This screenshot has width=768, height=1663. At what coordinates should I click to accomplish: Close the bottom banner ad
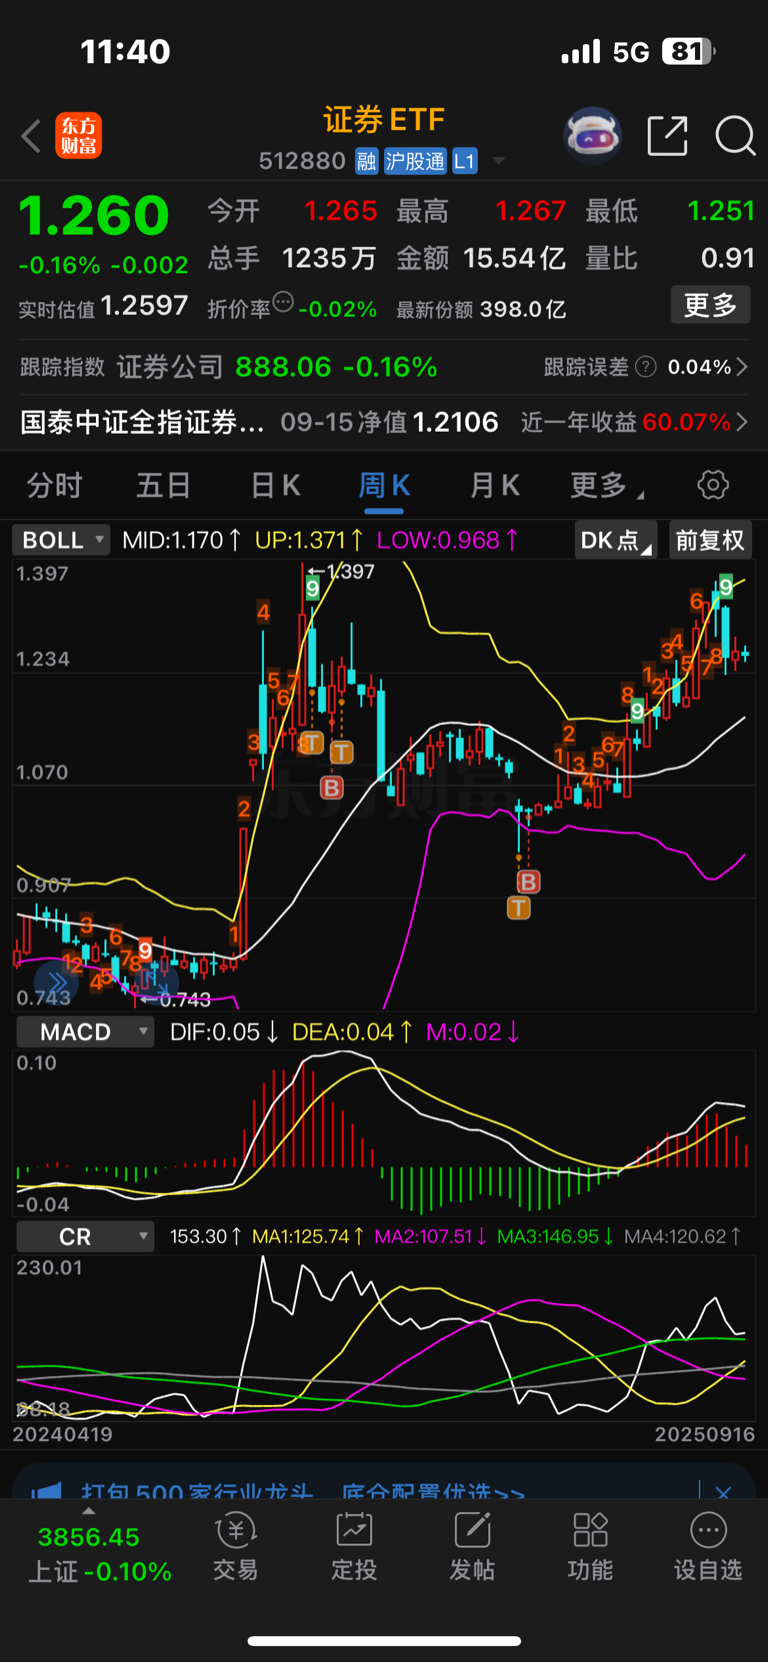(724, 1492)
